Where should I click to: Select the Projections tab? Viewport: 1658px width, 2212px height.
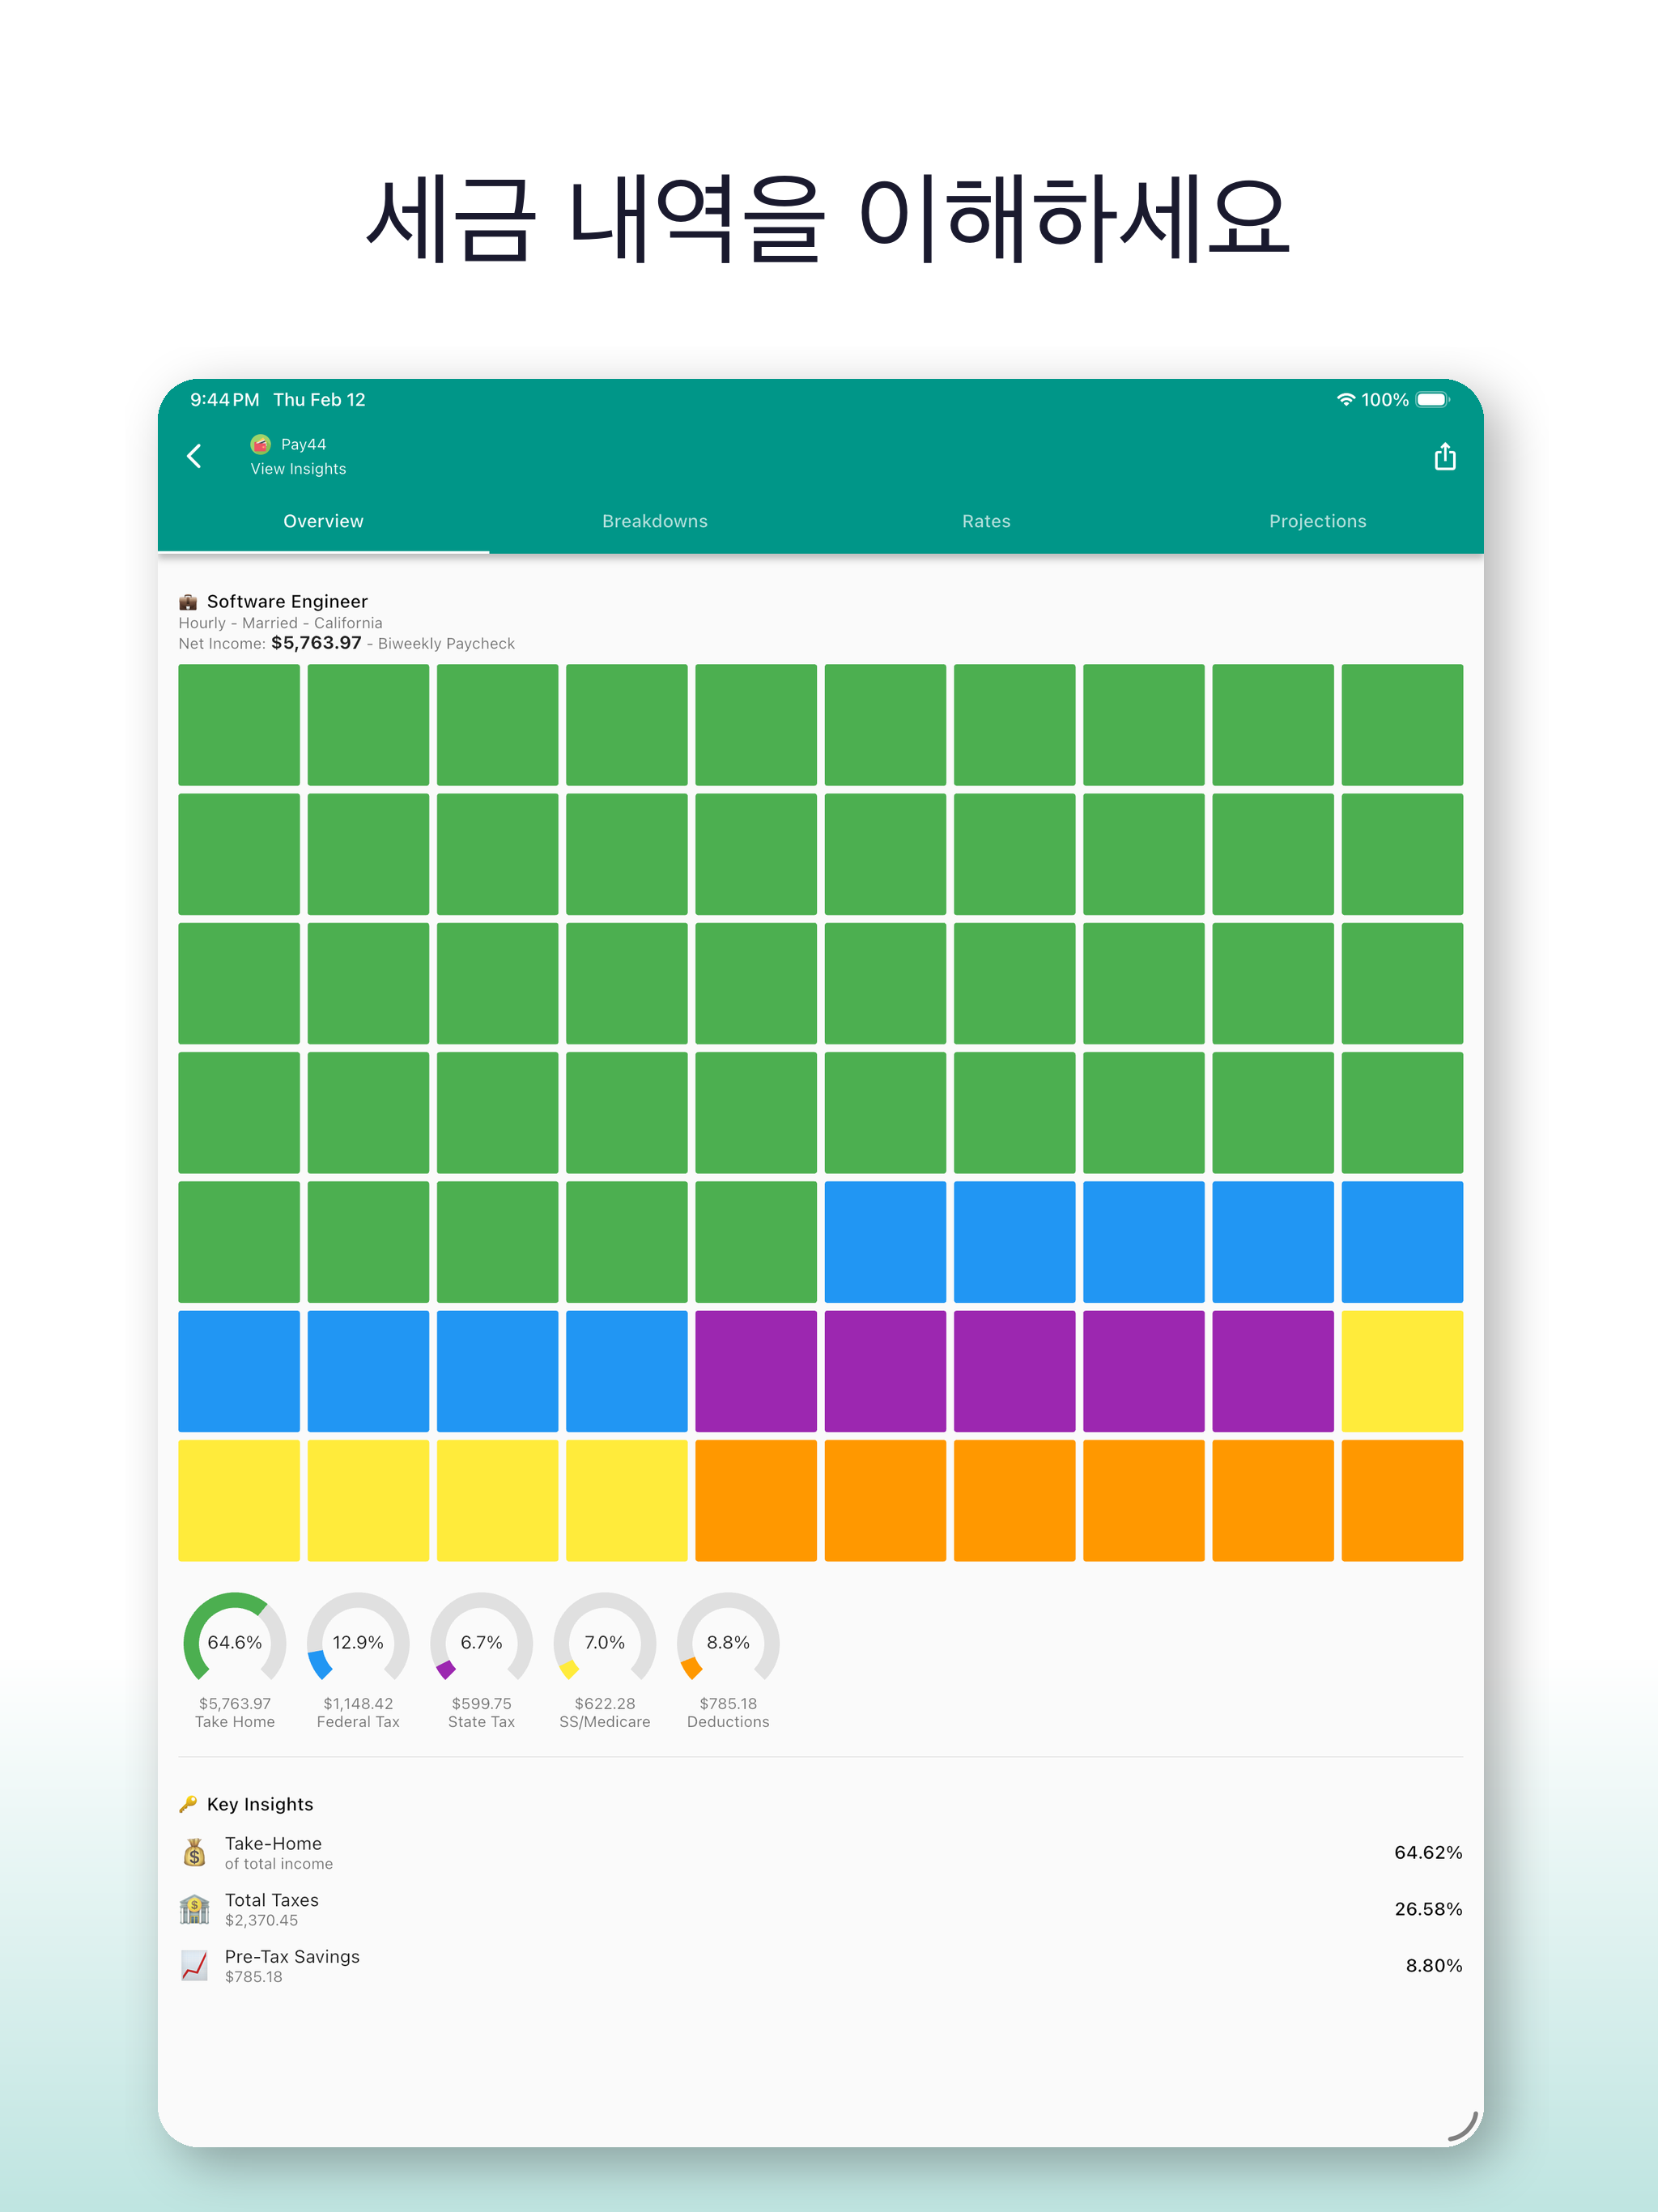[1317, 521]
